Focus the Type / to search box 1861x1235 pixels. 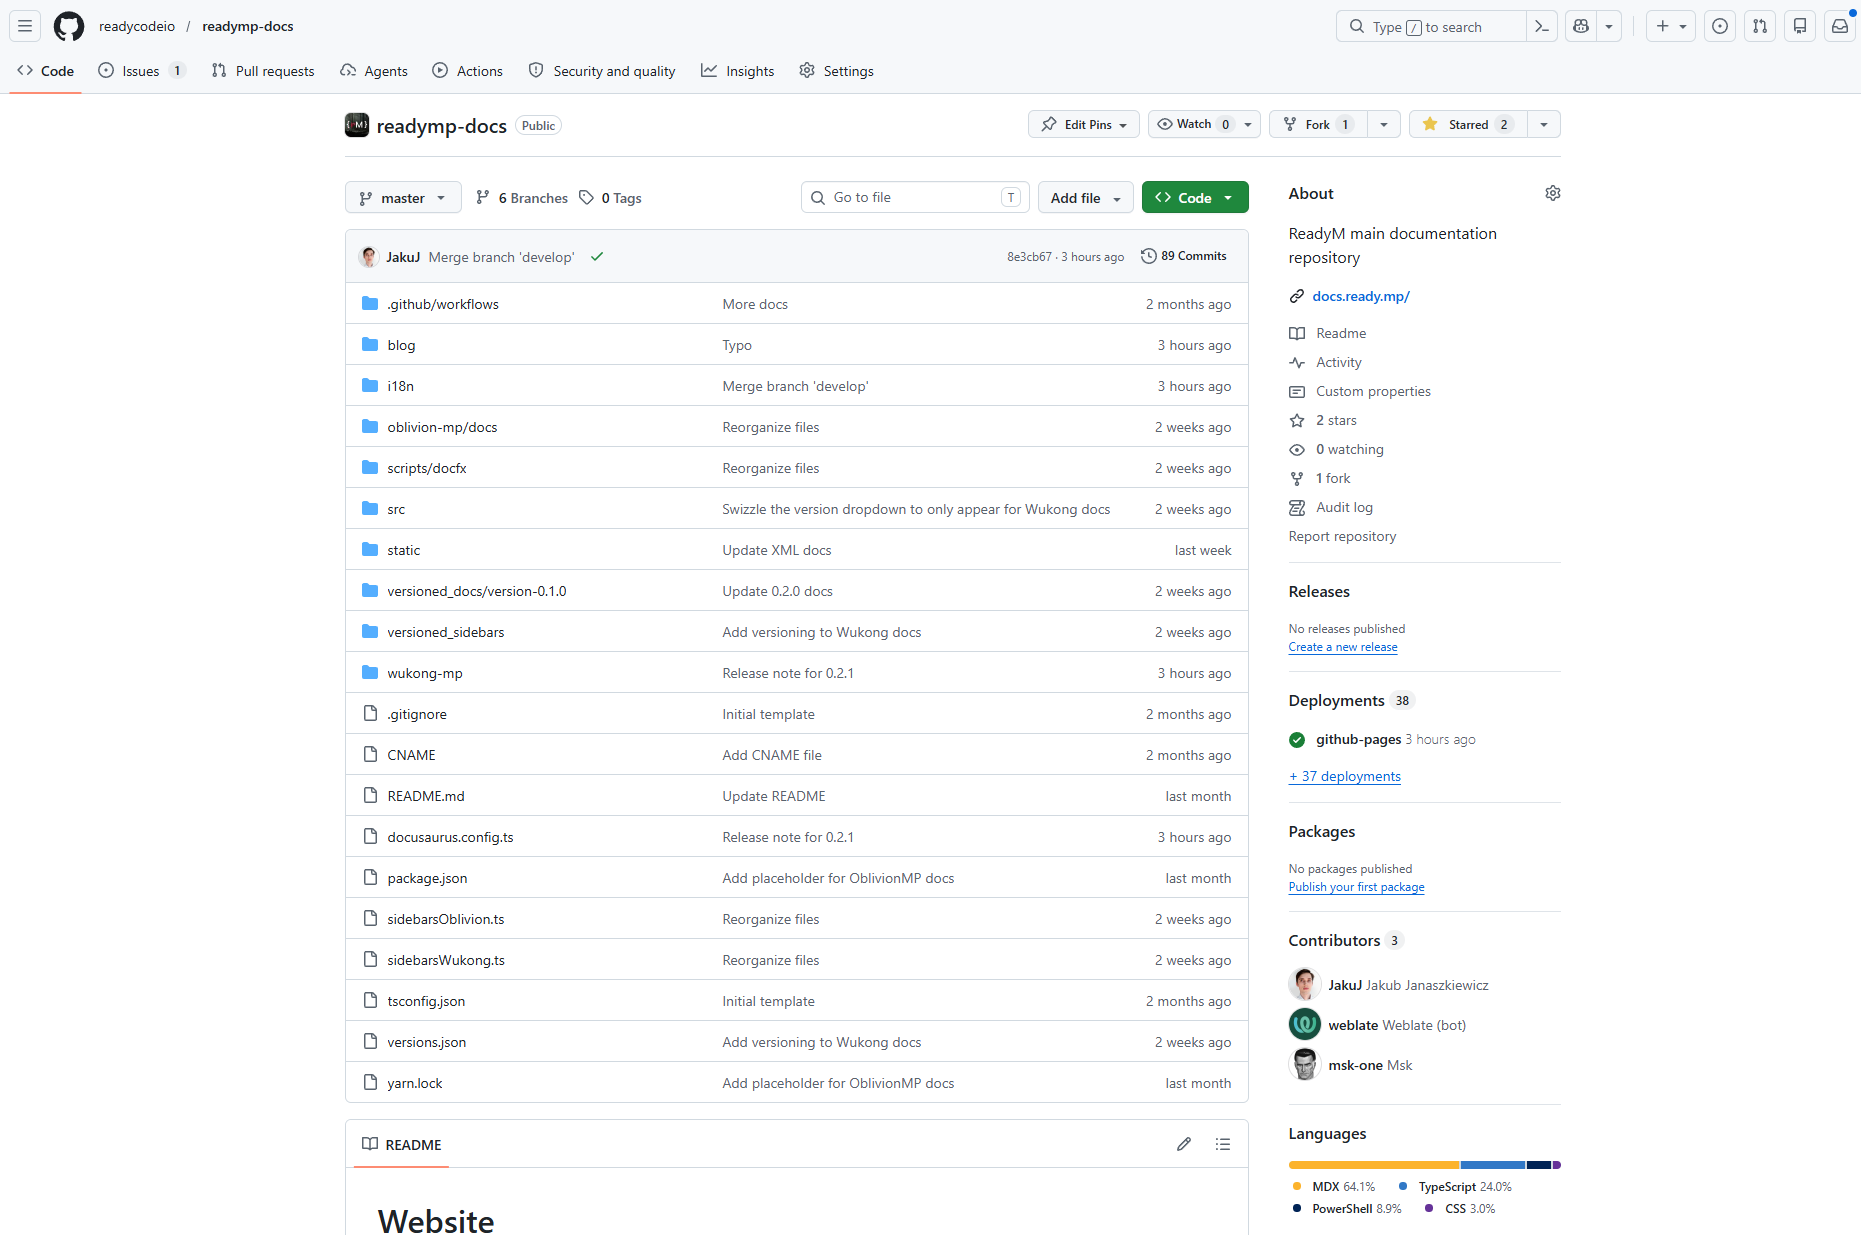1432,27
